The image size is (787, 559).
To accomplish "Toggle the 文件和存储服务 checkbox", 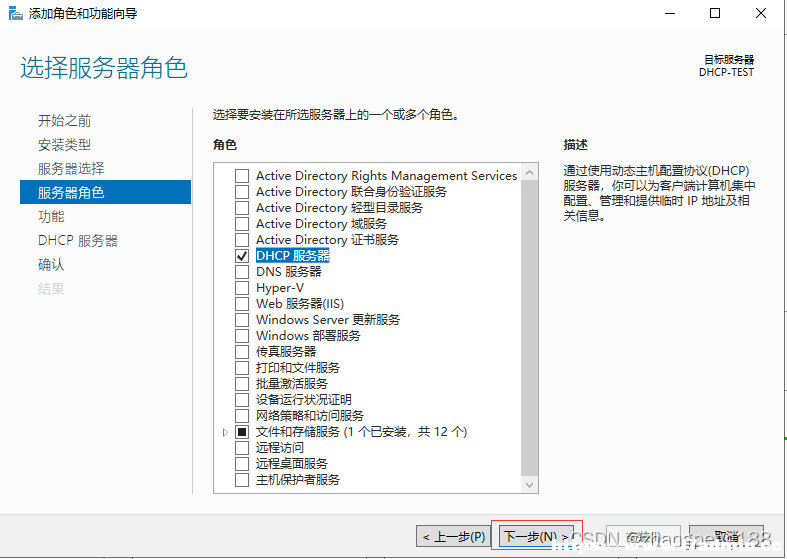I will [242, 432].
